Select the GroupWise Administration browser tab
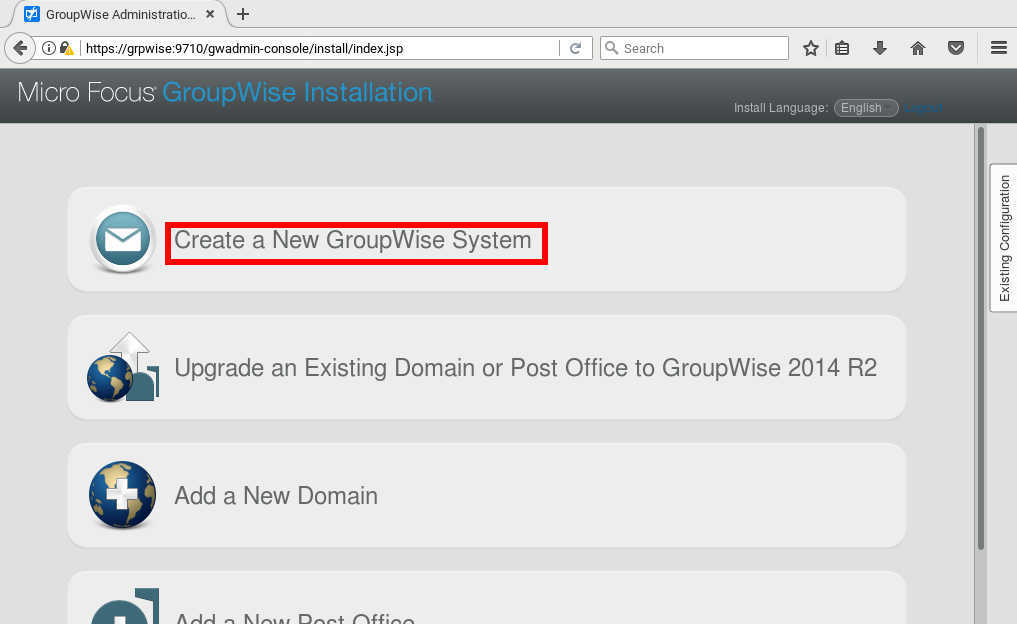 coord(119,14)
